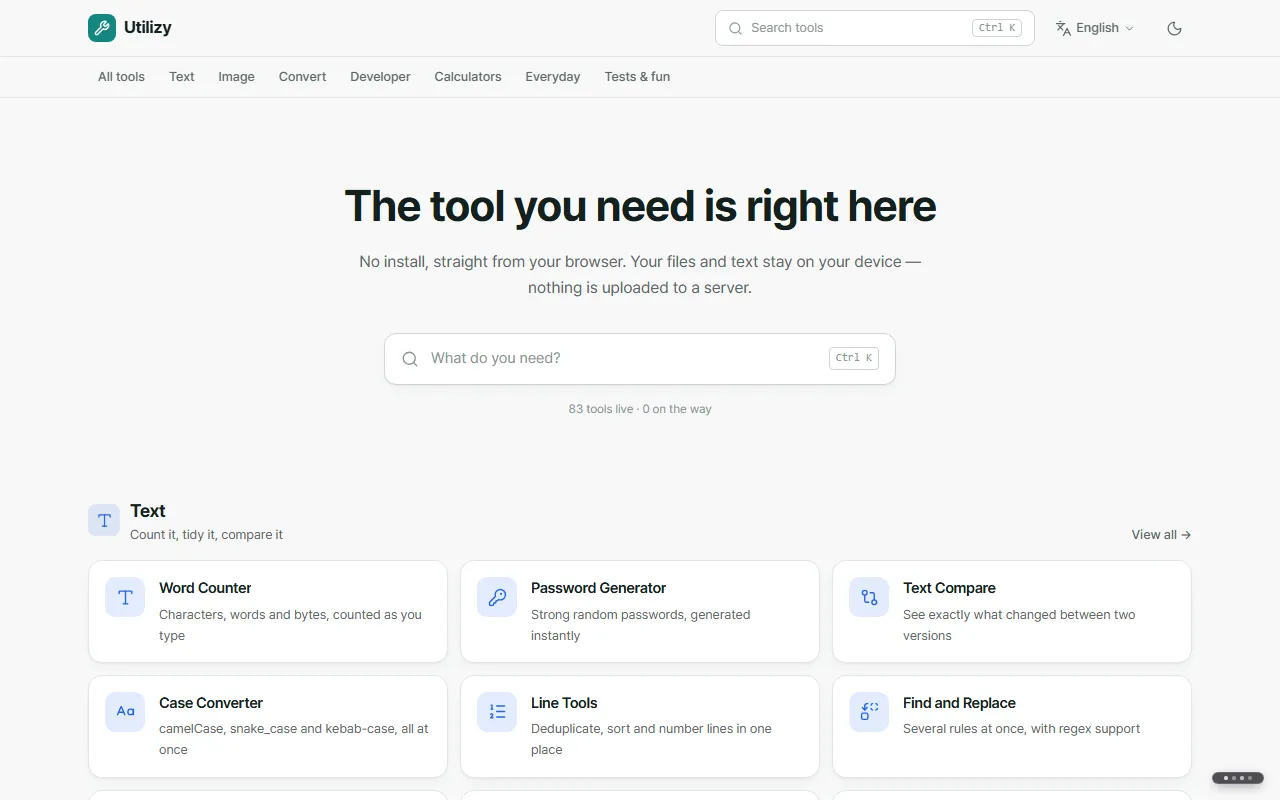Click the magnifier icon in hero search

click(410, 359)
